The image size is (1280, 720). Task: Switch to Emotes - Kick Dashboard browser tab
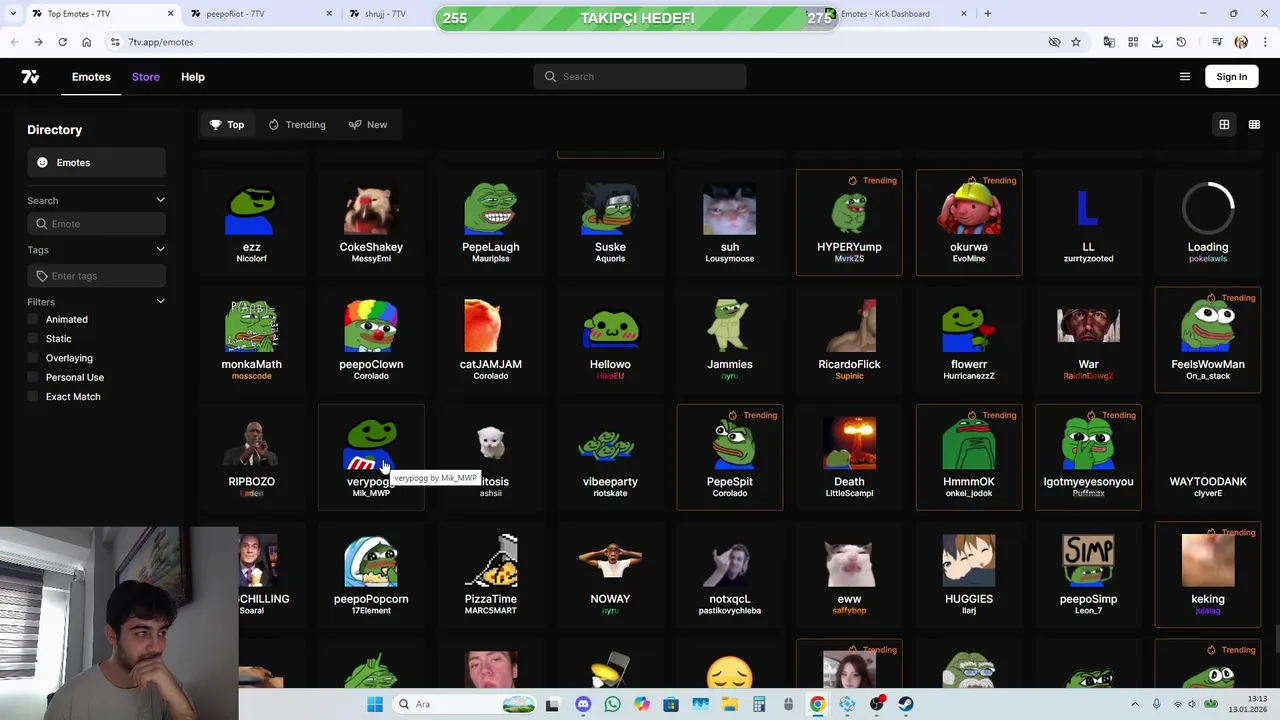pos(895,14)
